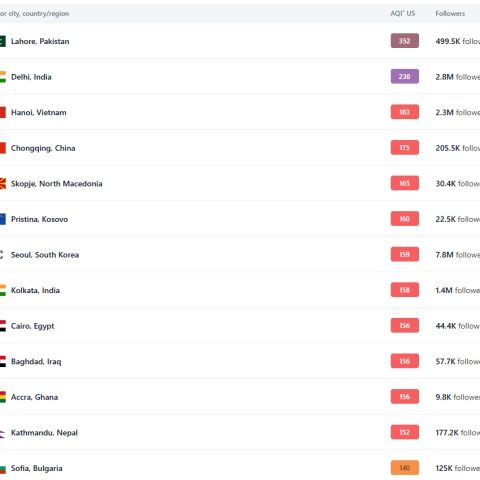Click the North Macedonia flag beside Skopje

click(x=3, y=184)
